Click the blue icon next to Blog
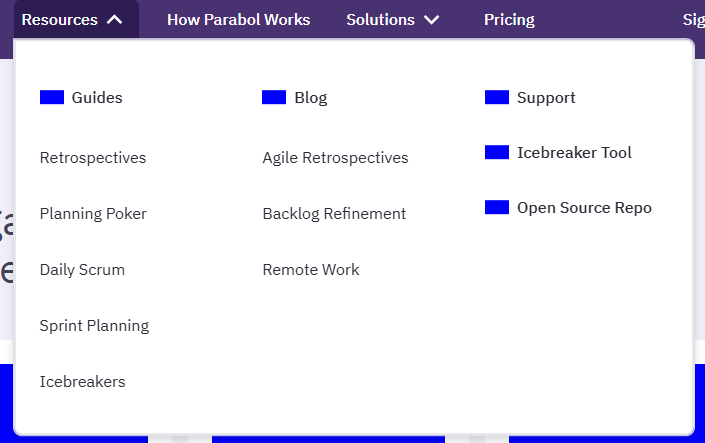The width and height of the screenshot is (705, 443). tap(274, 97)
